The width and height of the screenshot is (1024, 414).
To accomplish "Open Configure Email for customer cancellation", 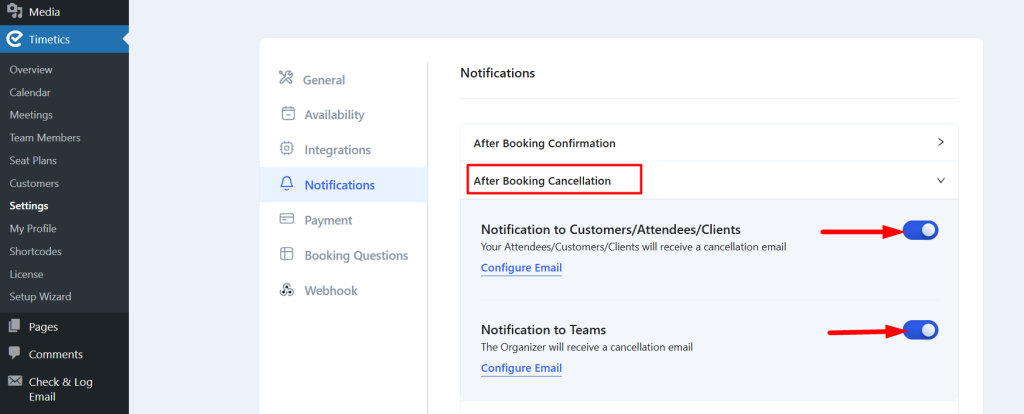I will [x=521, y=268].
